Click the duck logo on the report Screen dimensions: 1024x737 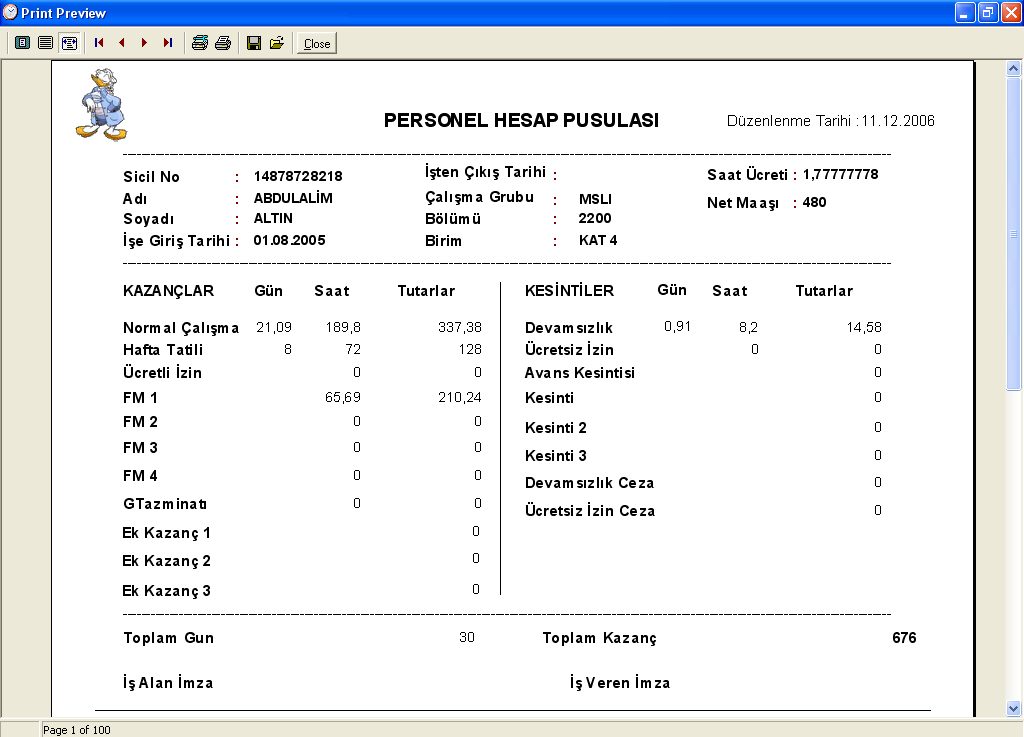point(100,104)
